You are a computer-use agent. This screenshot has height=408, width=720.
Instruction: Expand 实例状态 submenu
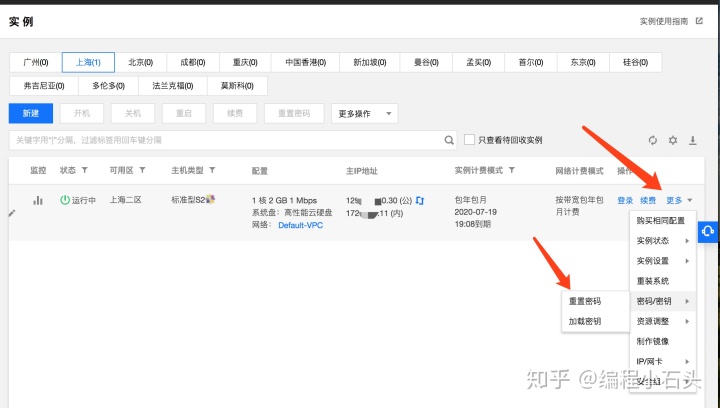pyautogui.click(x=663, y=240)
